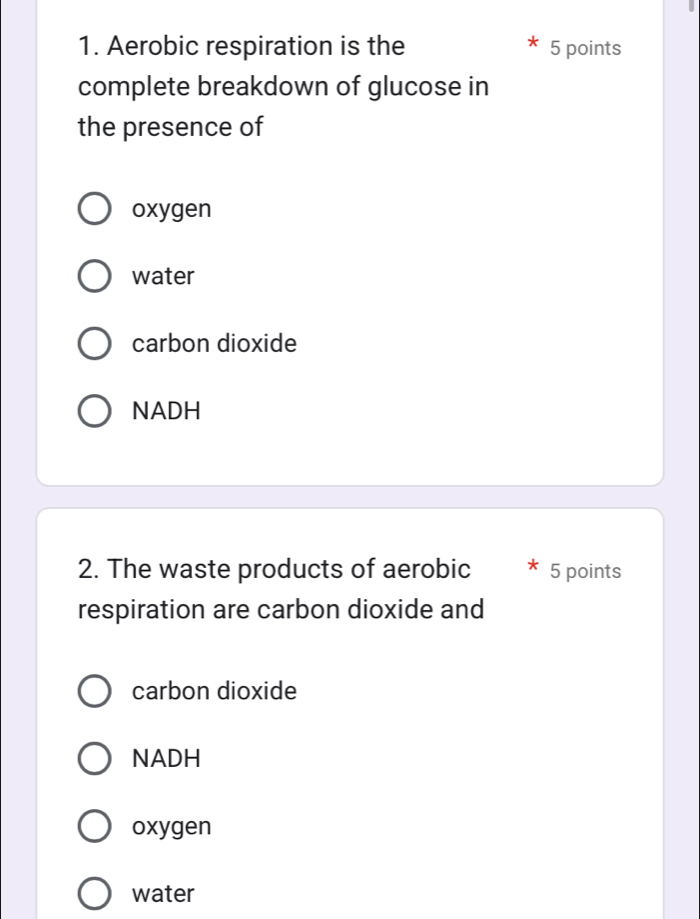This screenshot has width=700, height=919.
Task: Select the oxygen option for question 1
Action: tap(94, 208)
